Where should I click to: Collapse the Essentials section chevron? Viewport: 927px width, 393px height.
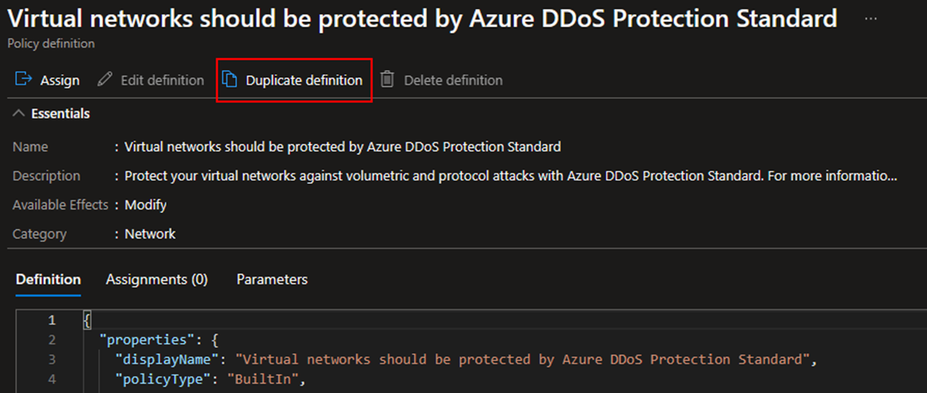(x=20, y=113)
